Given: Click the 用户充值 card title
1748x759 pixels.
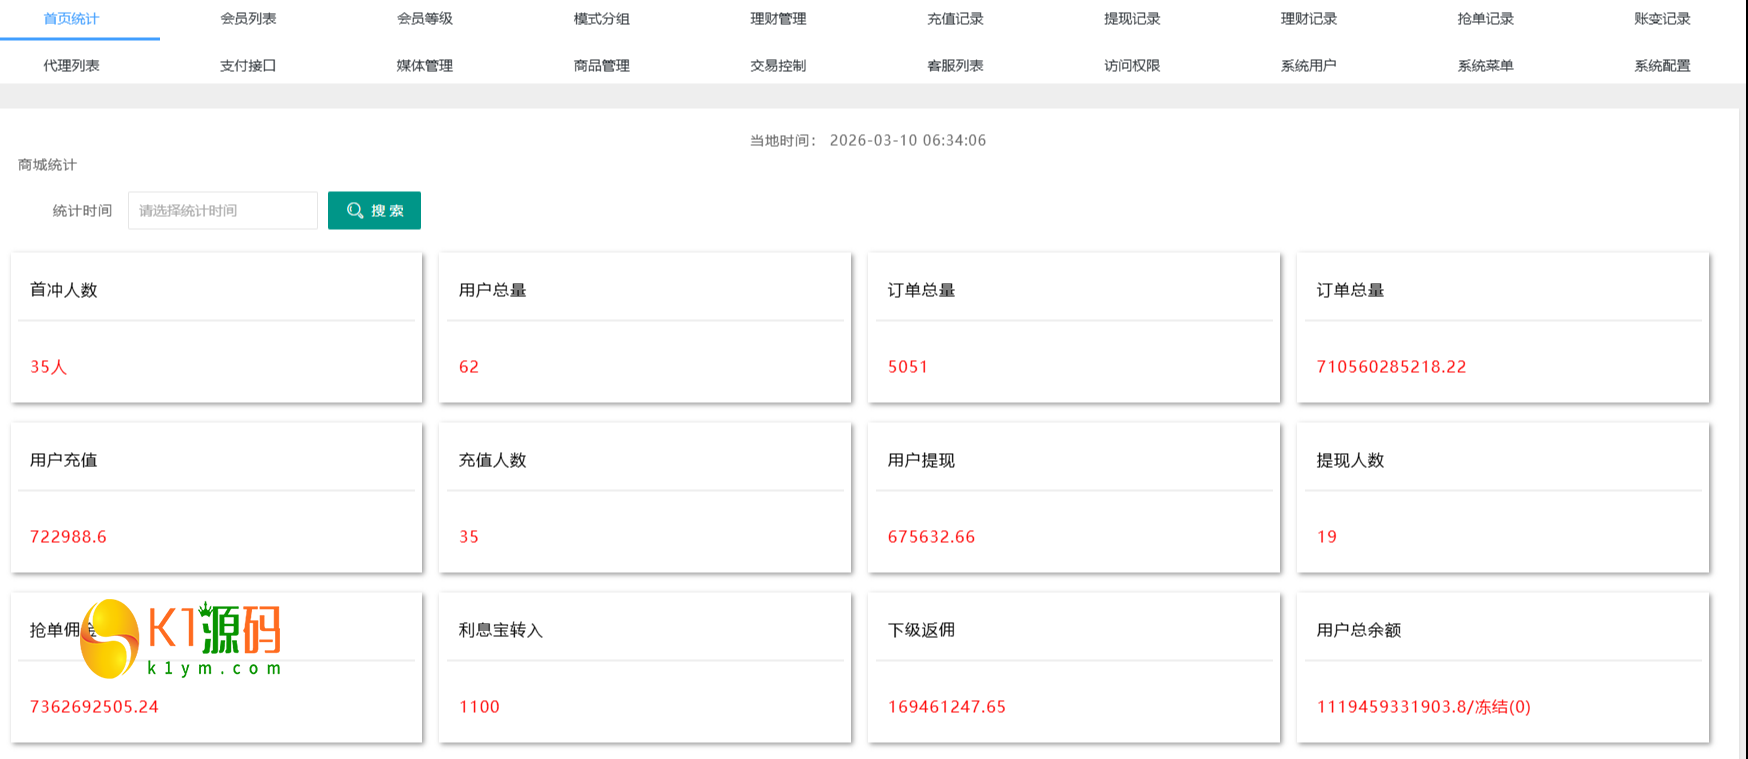Looking at the screenshot, I should [x=63, y=460].
